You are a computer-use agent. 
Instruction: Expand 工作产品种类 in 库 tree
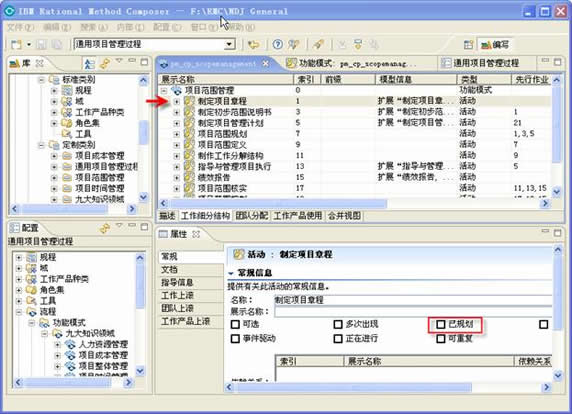pos(54,112)
